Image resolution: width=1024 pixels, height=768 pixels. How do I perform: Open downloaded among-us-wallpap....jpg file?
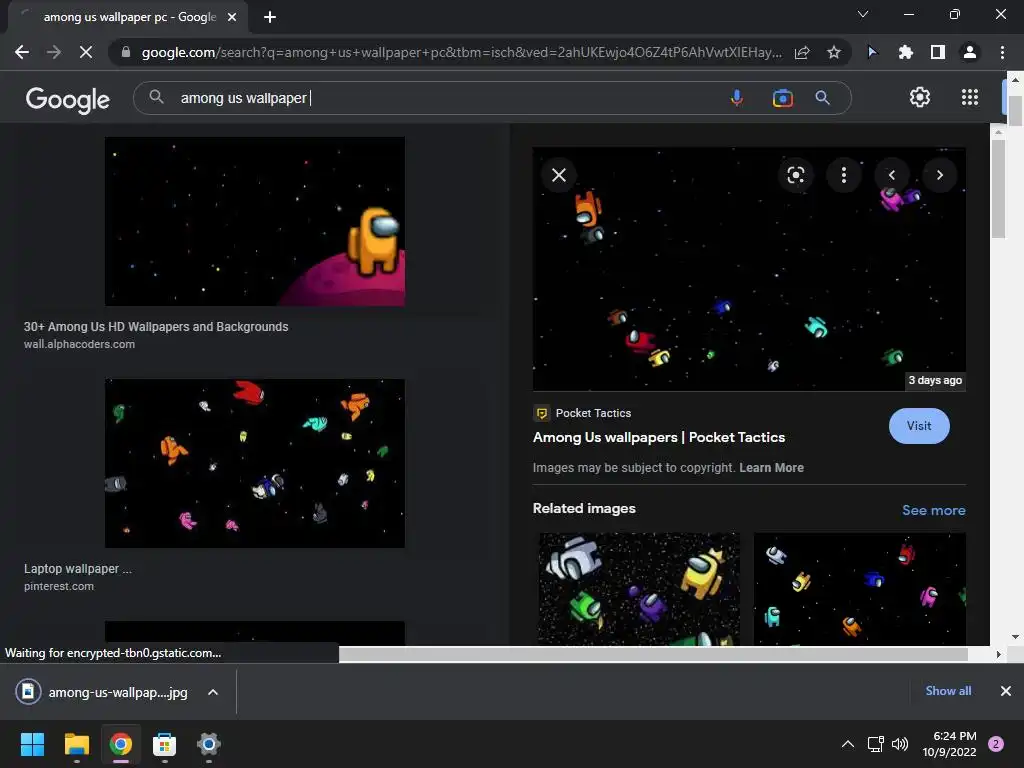(x=104, y=692)
